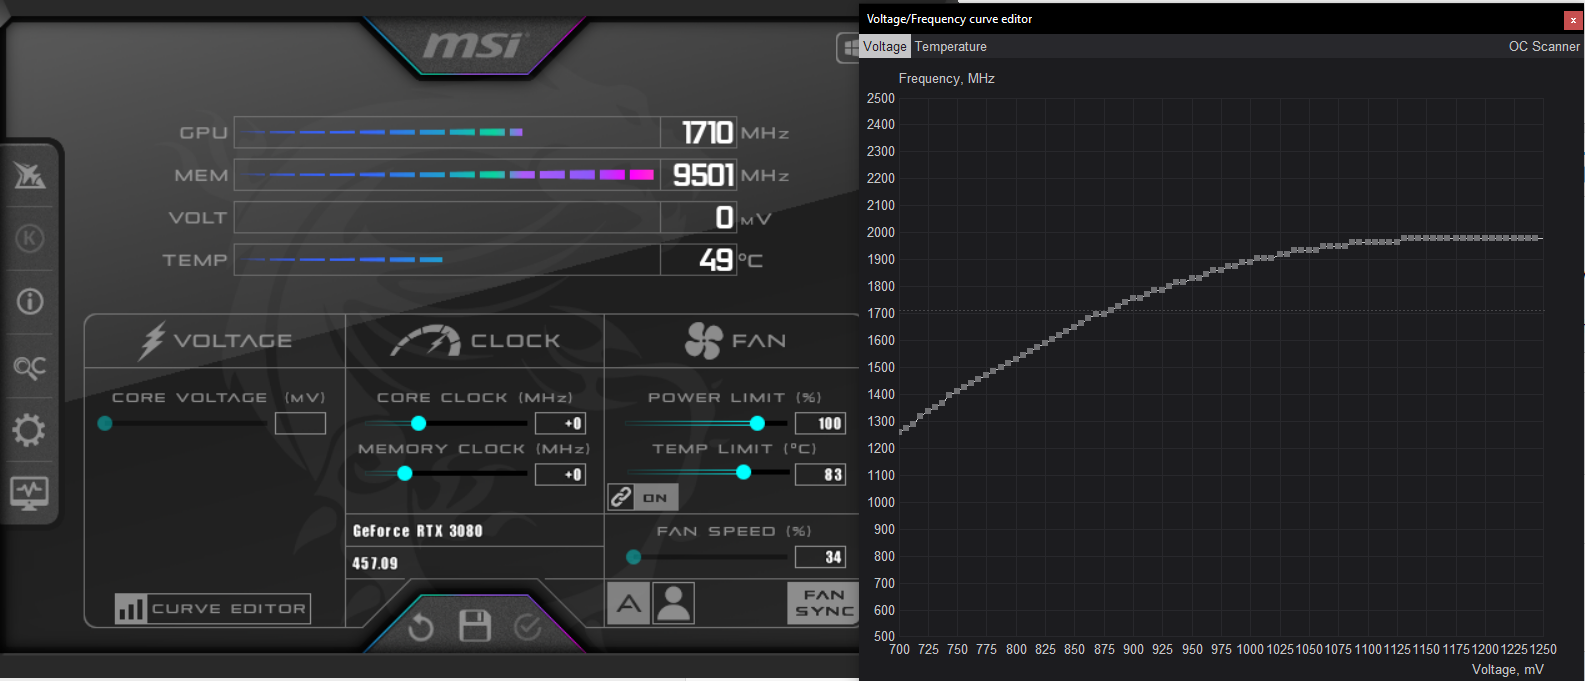Open MSI Kombustor from the sidebar K icon

point(29,239)
